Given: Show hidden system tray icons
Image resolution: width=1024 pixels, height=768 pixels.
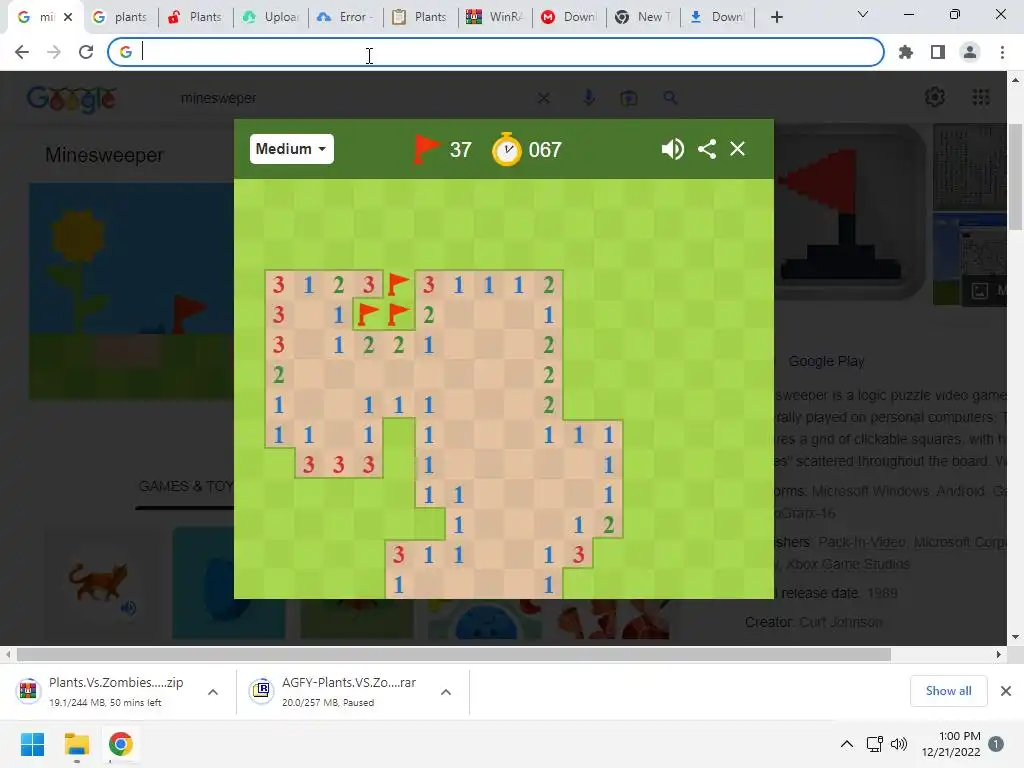Looking at the screenshot, I should tap(846, 744).
